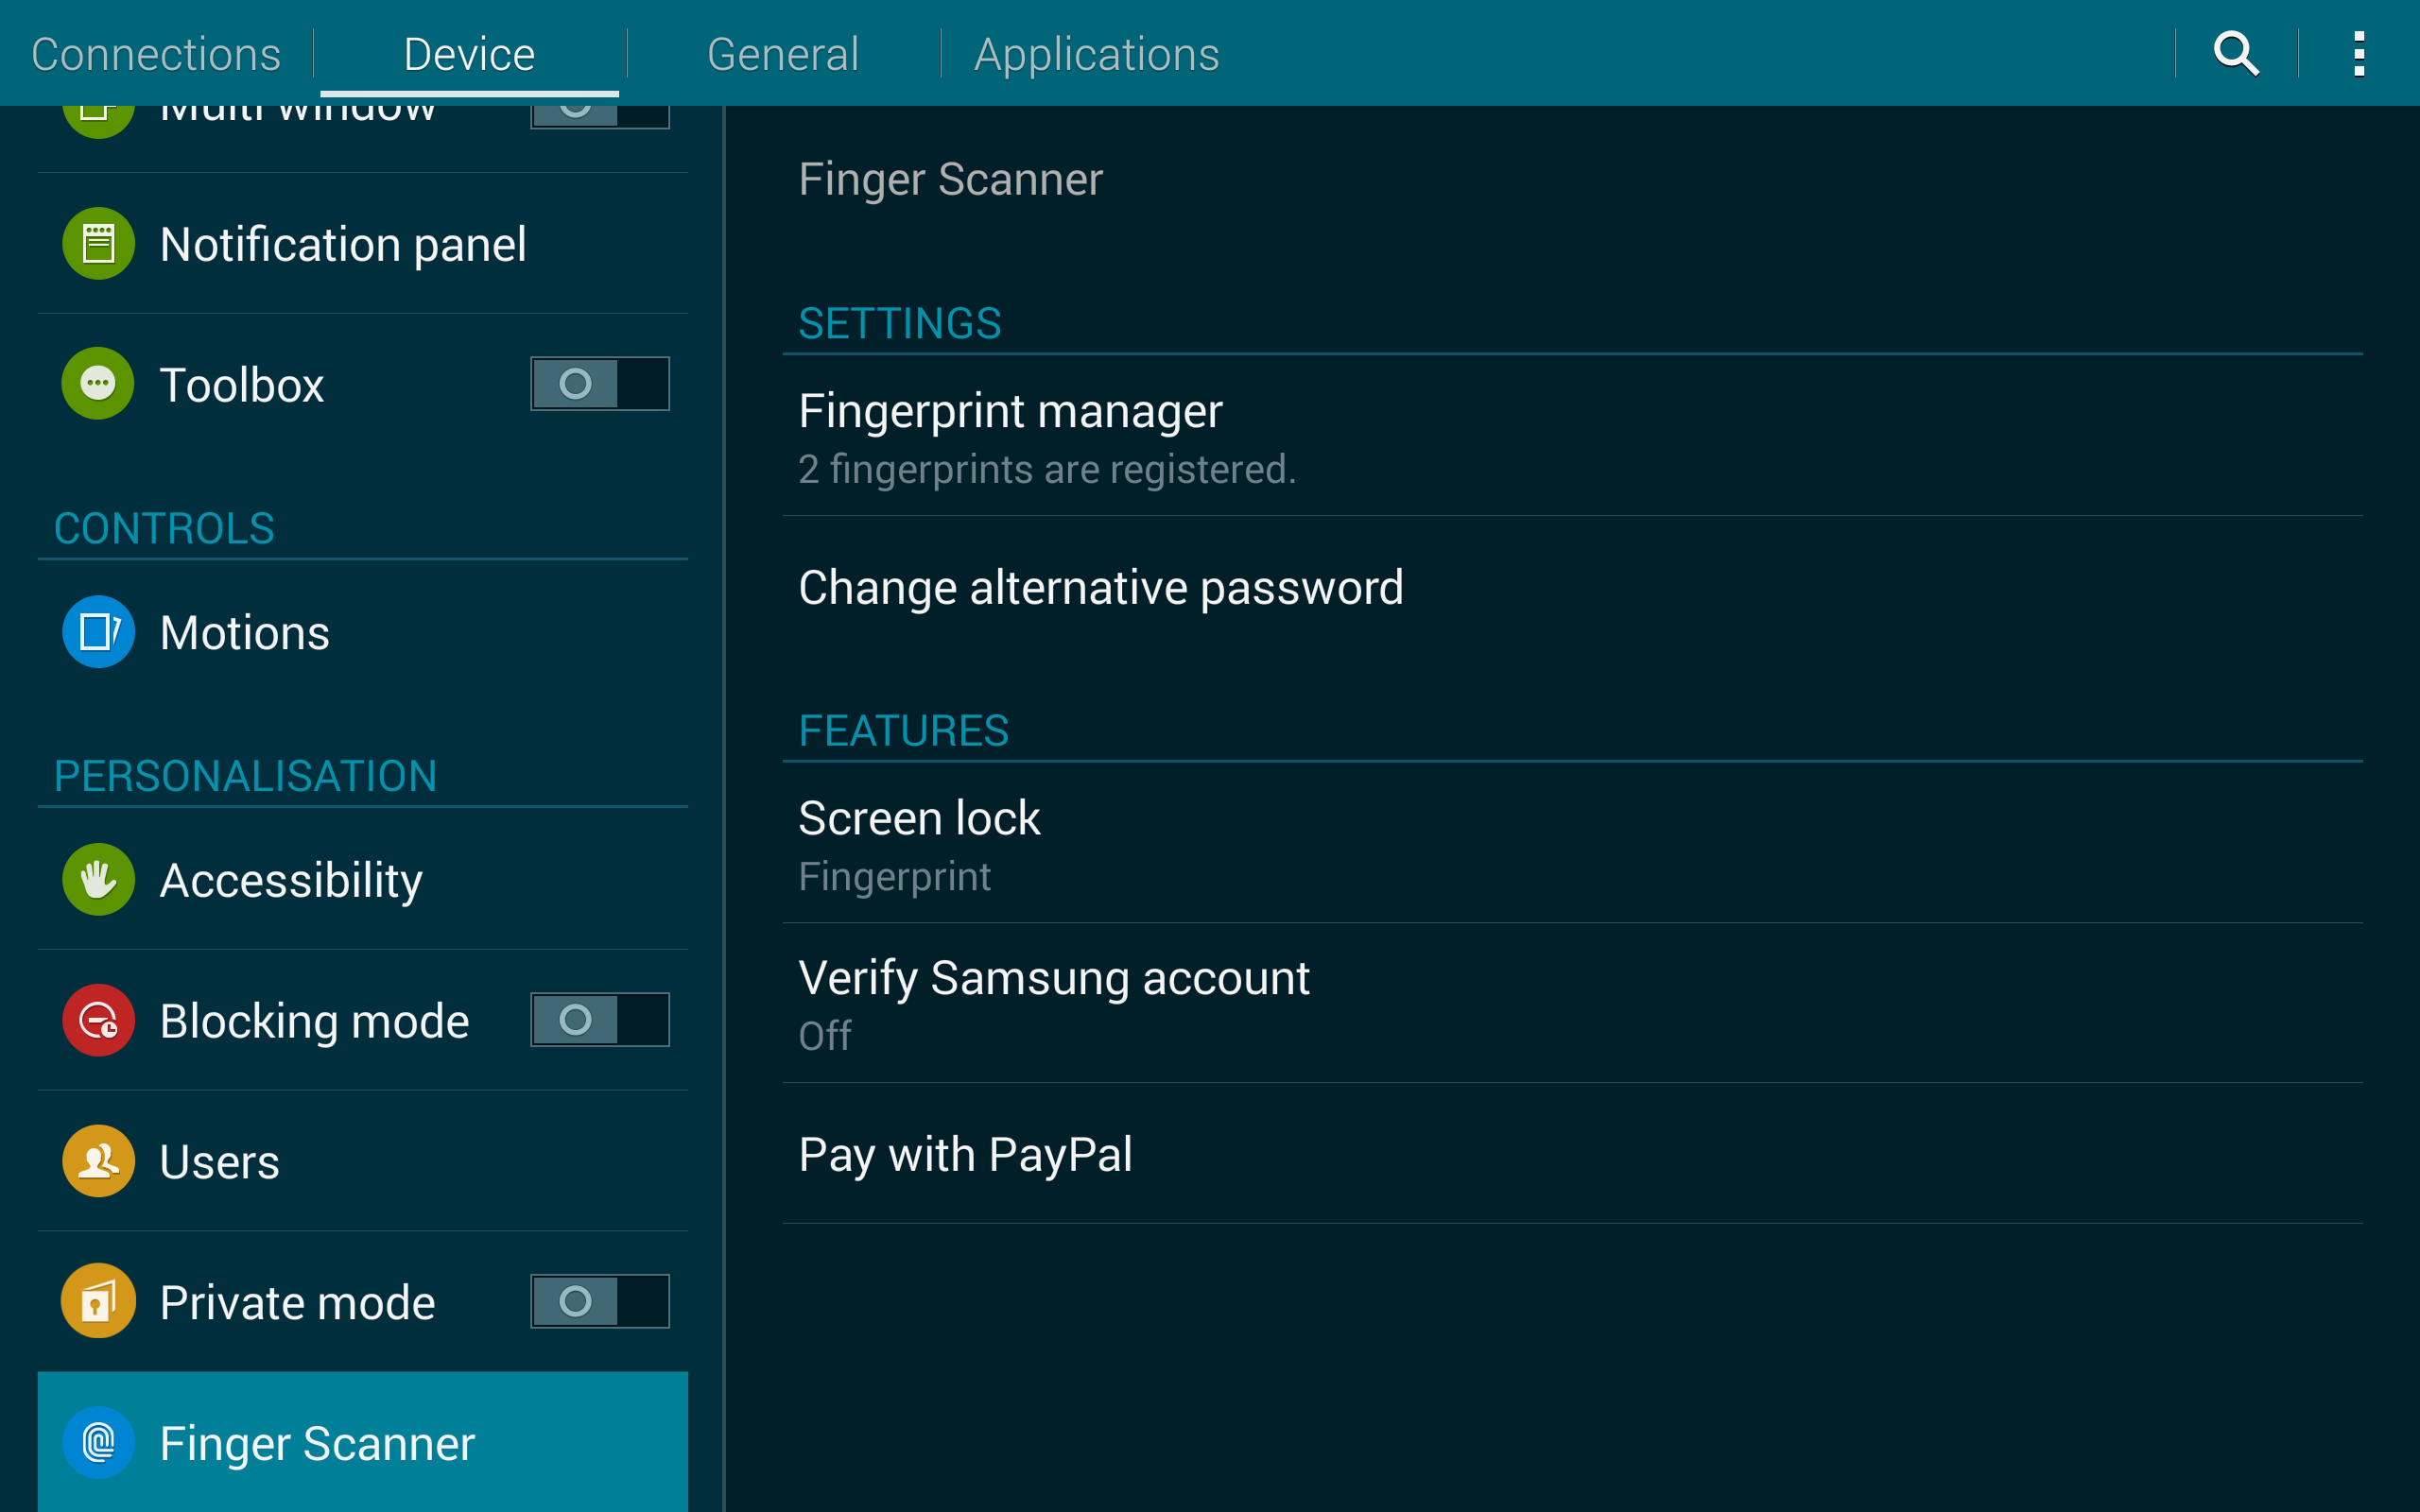Open Change alternative password
Image resolution: width=2420 pixels, height=1512 pixels.
click(x=1572, y=587)
